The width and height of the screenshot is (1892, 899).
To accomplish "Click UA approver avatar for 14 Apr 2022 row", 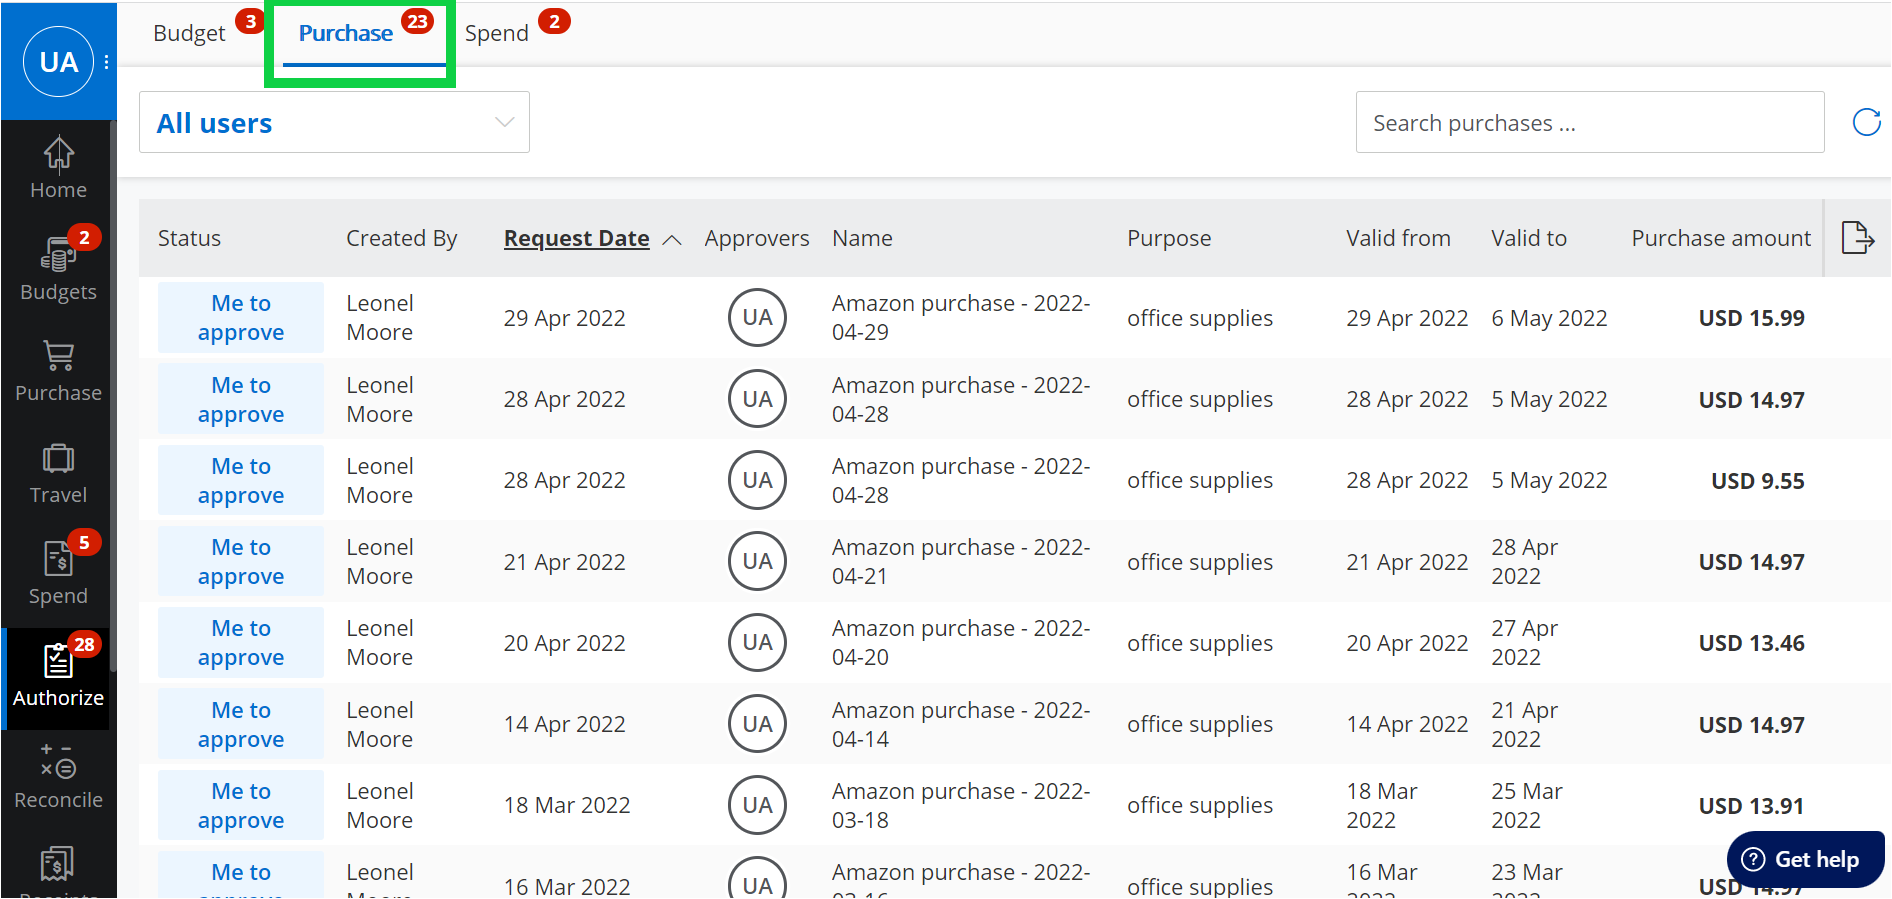I will [x=757, y=724].
